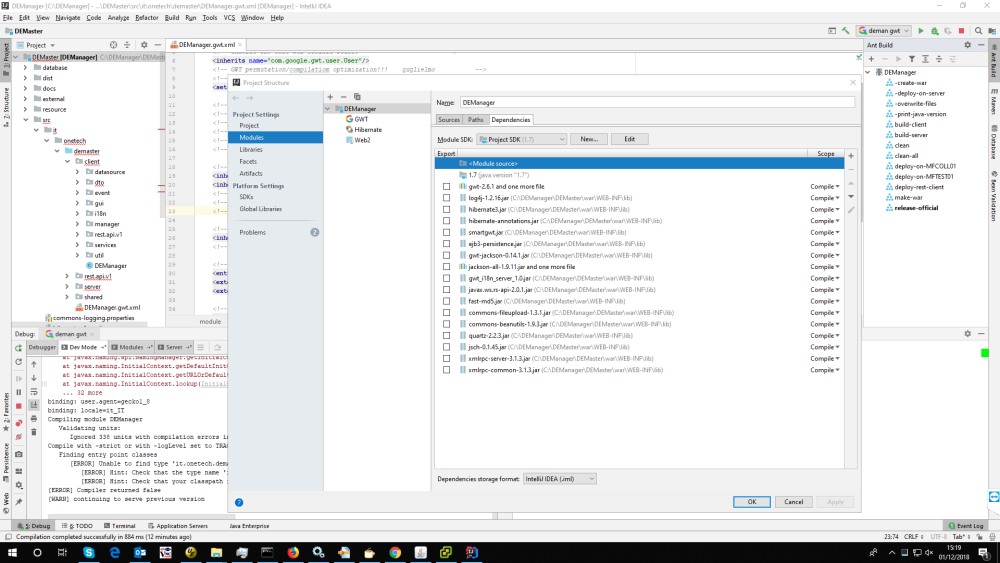Switch to the Sources tab
This screenshot has height=563, width=1000.
(448, 120)
